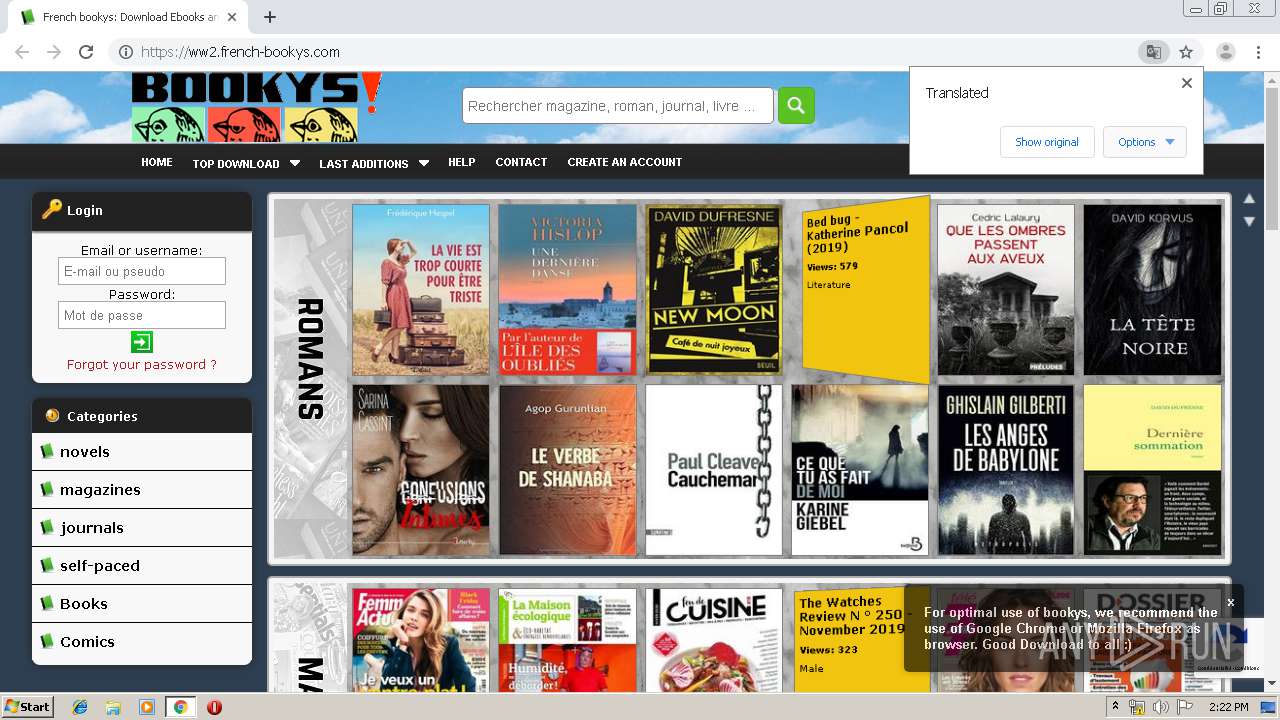The image size is (1280, 720).
Task: Click the down arrow beside the novels carousel
Action: [1249, 221]
